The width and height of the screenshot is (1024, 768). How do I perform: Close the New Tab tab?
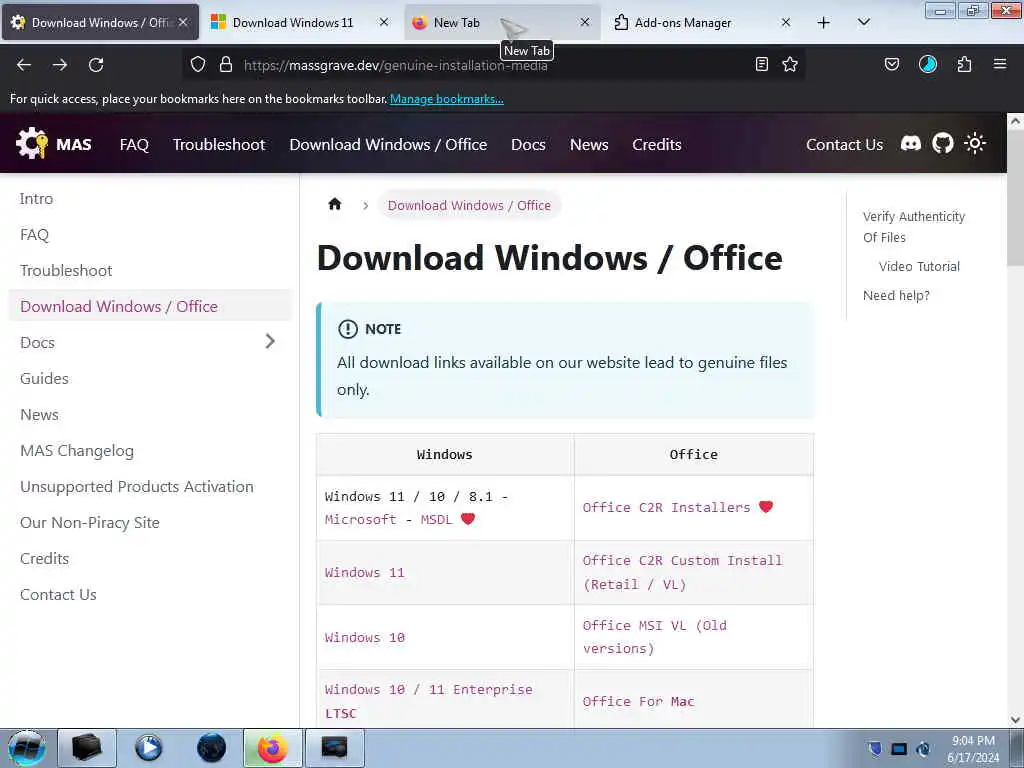pyautogui.click(x=585, y=22)
